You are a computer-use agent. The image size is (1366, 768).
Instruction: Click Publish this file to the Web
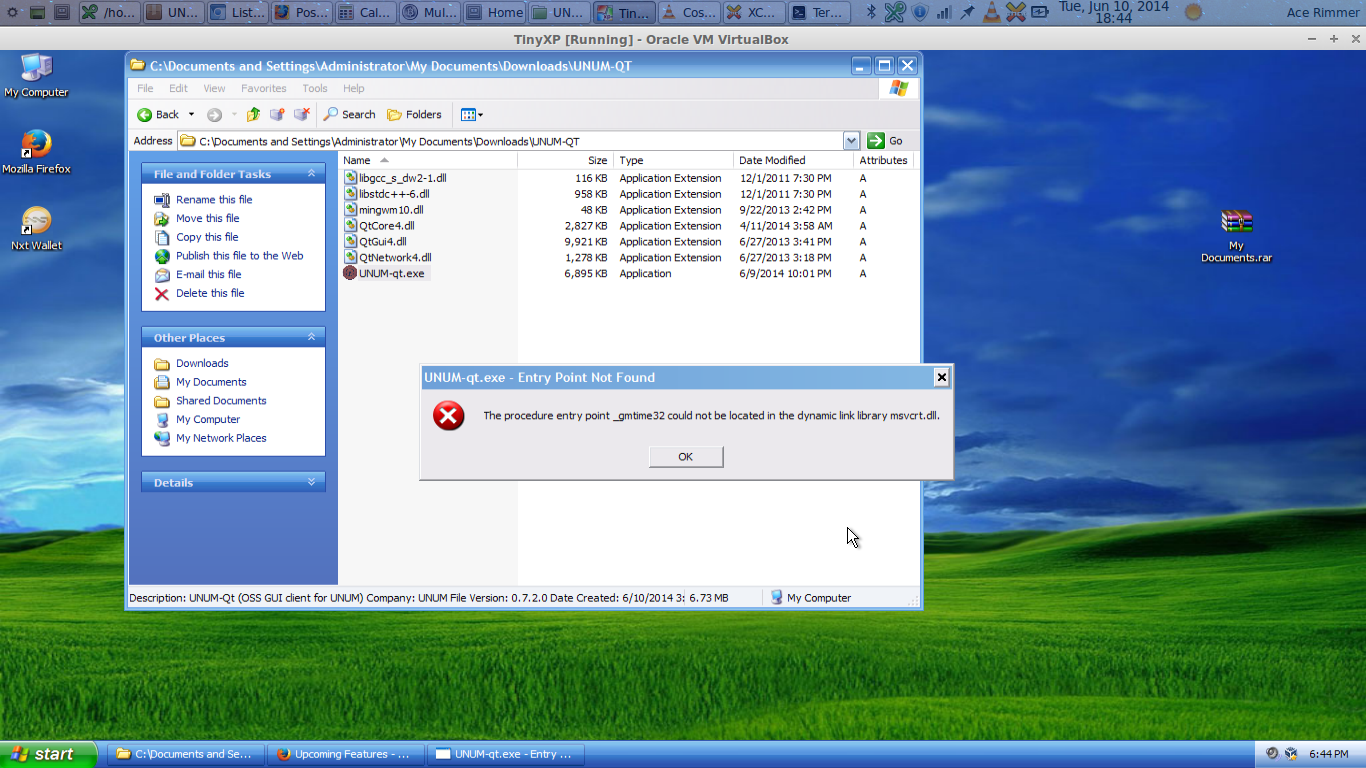tap(240, 256)
